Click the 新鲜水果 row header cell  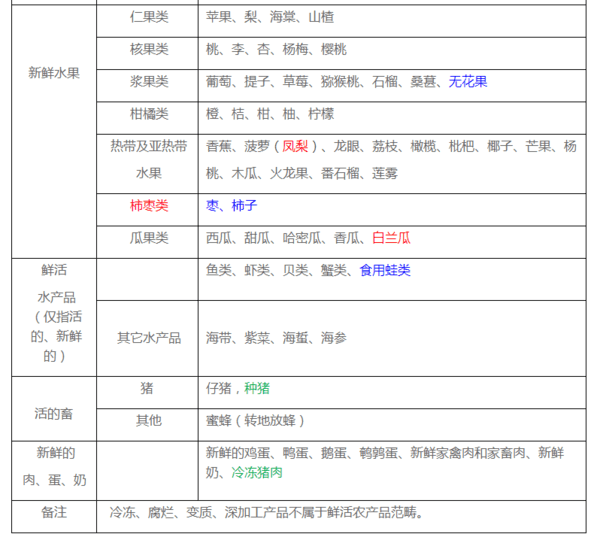pos(54,72)
